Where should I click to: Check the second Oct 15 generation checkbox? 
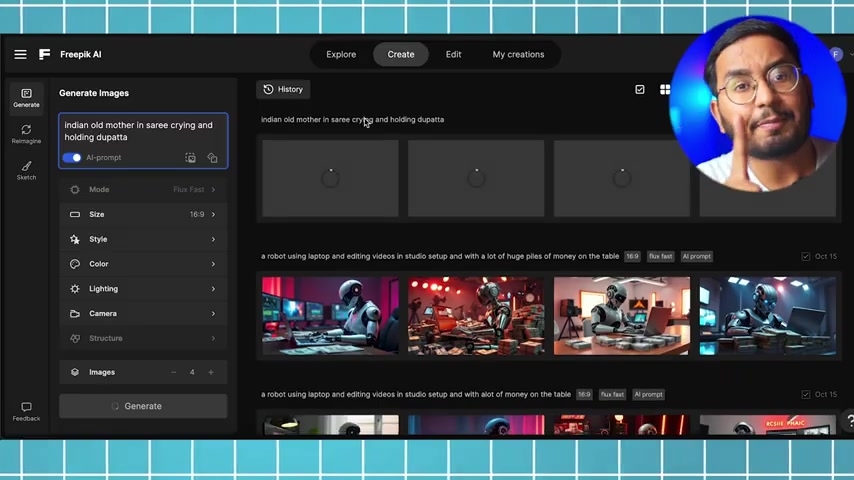(x=806, y=394)
